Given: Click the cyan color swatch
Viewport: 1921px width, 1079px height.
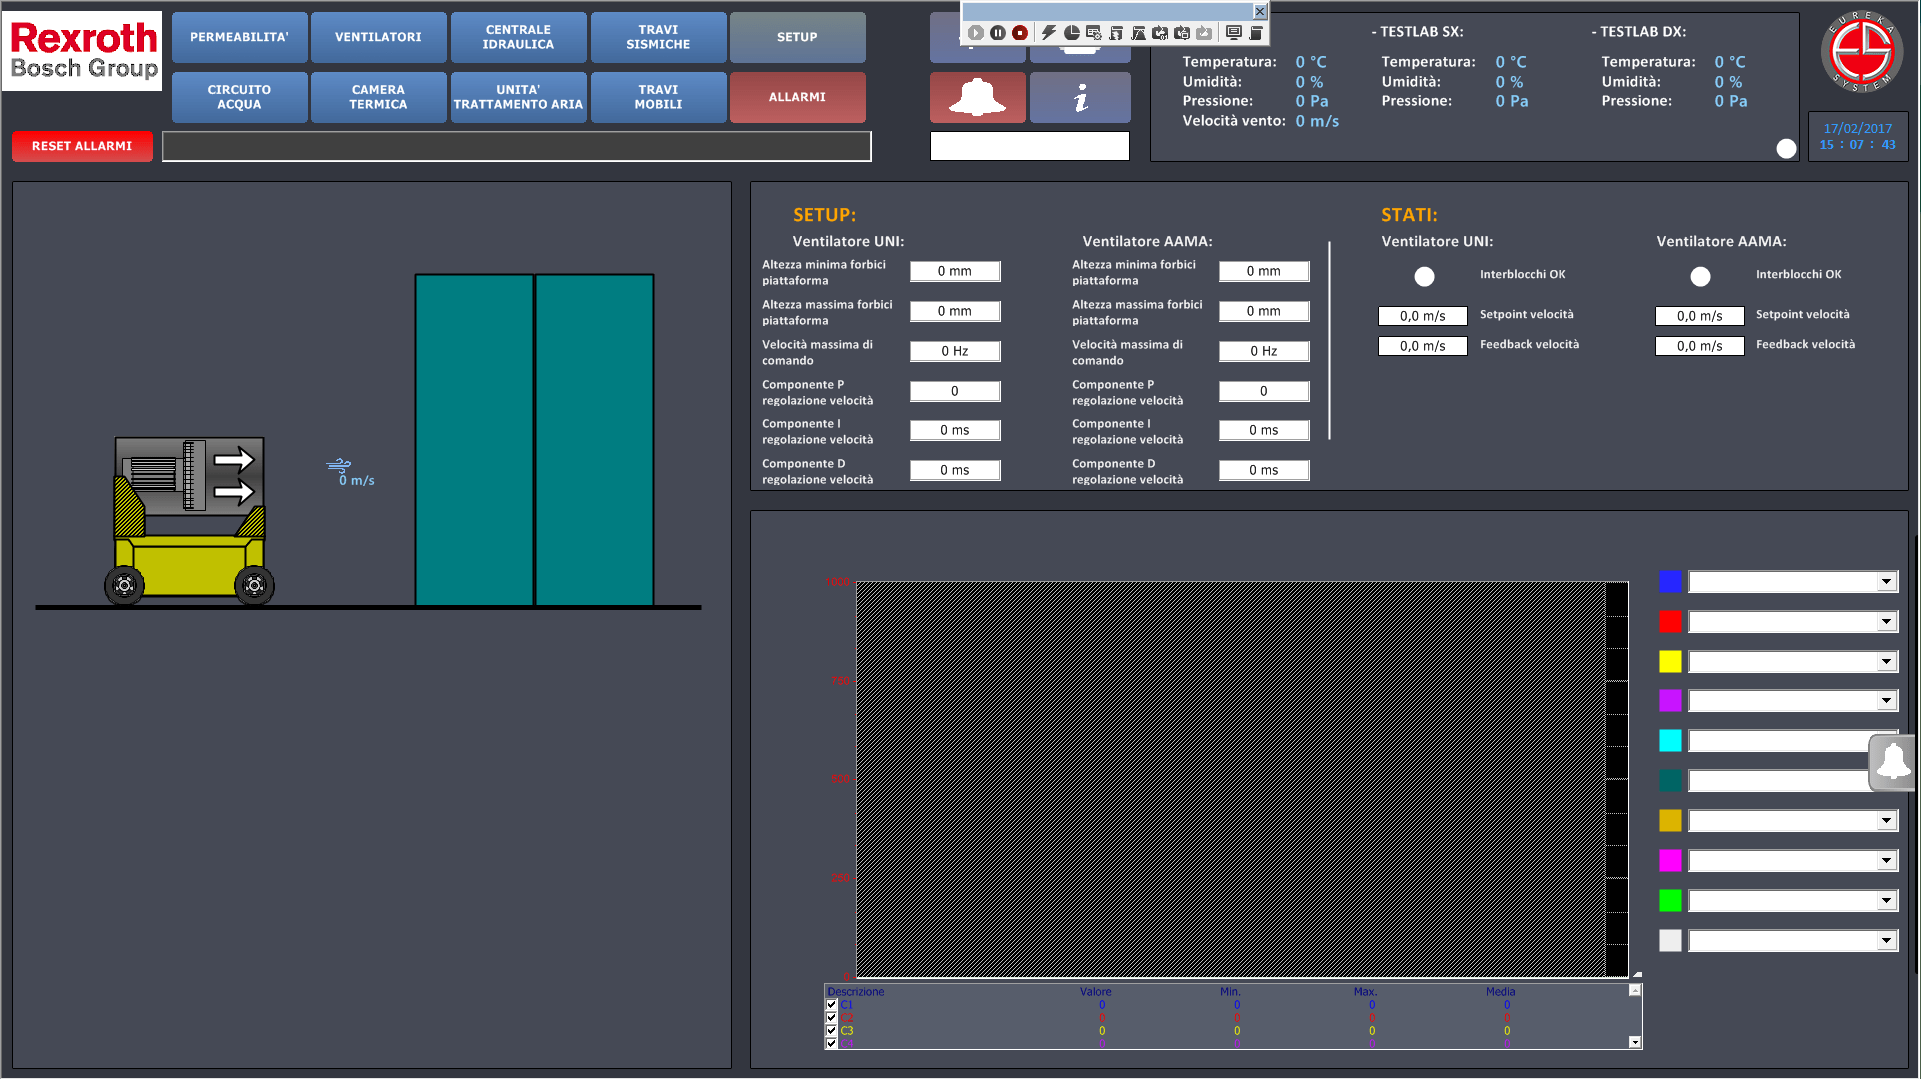Looking at the screenshot, I should (1670, 741).
